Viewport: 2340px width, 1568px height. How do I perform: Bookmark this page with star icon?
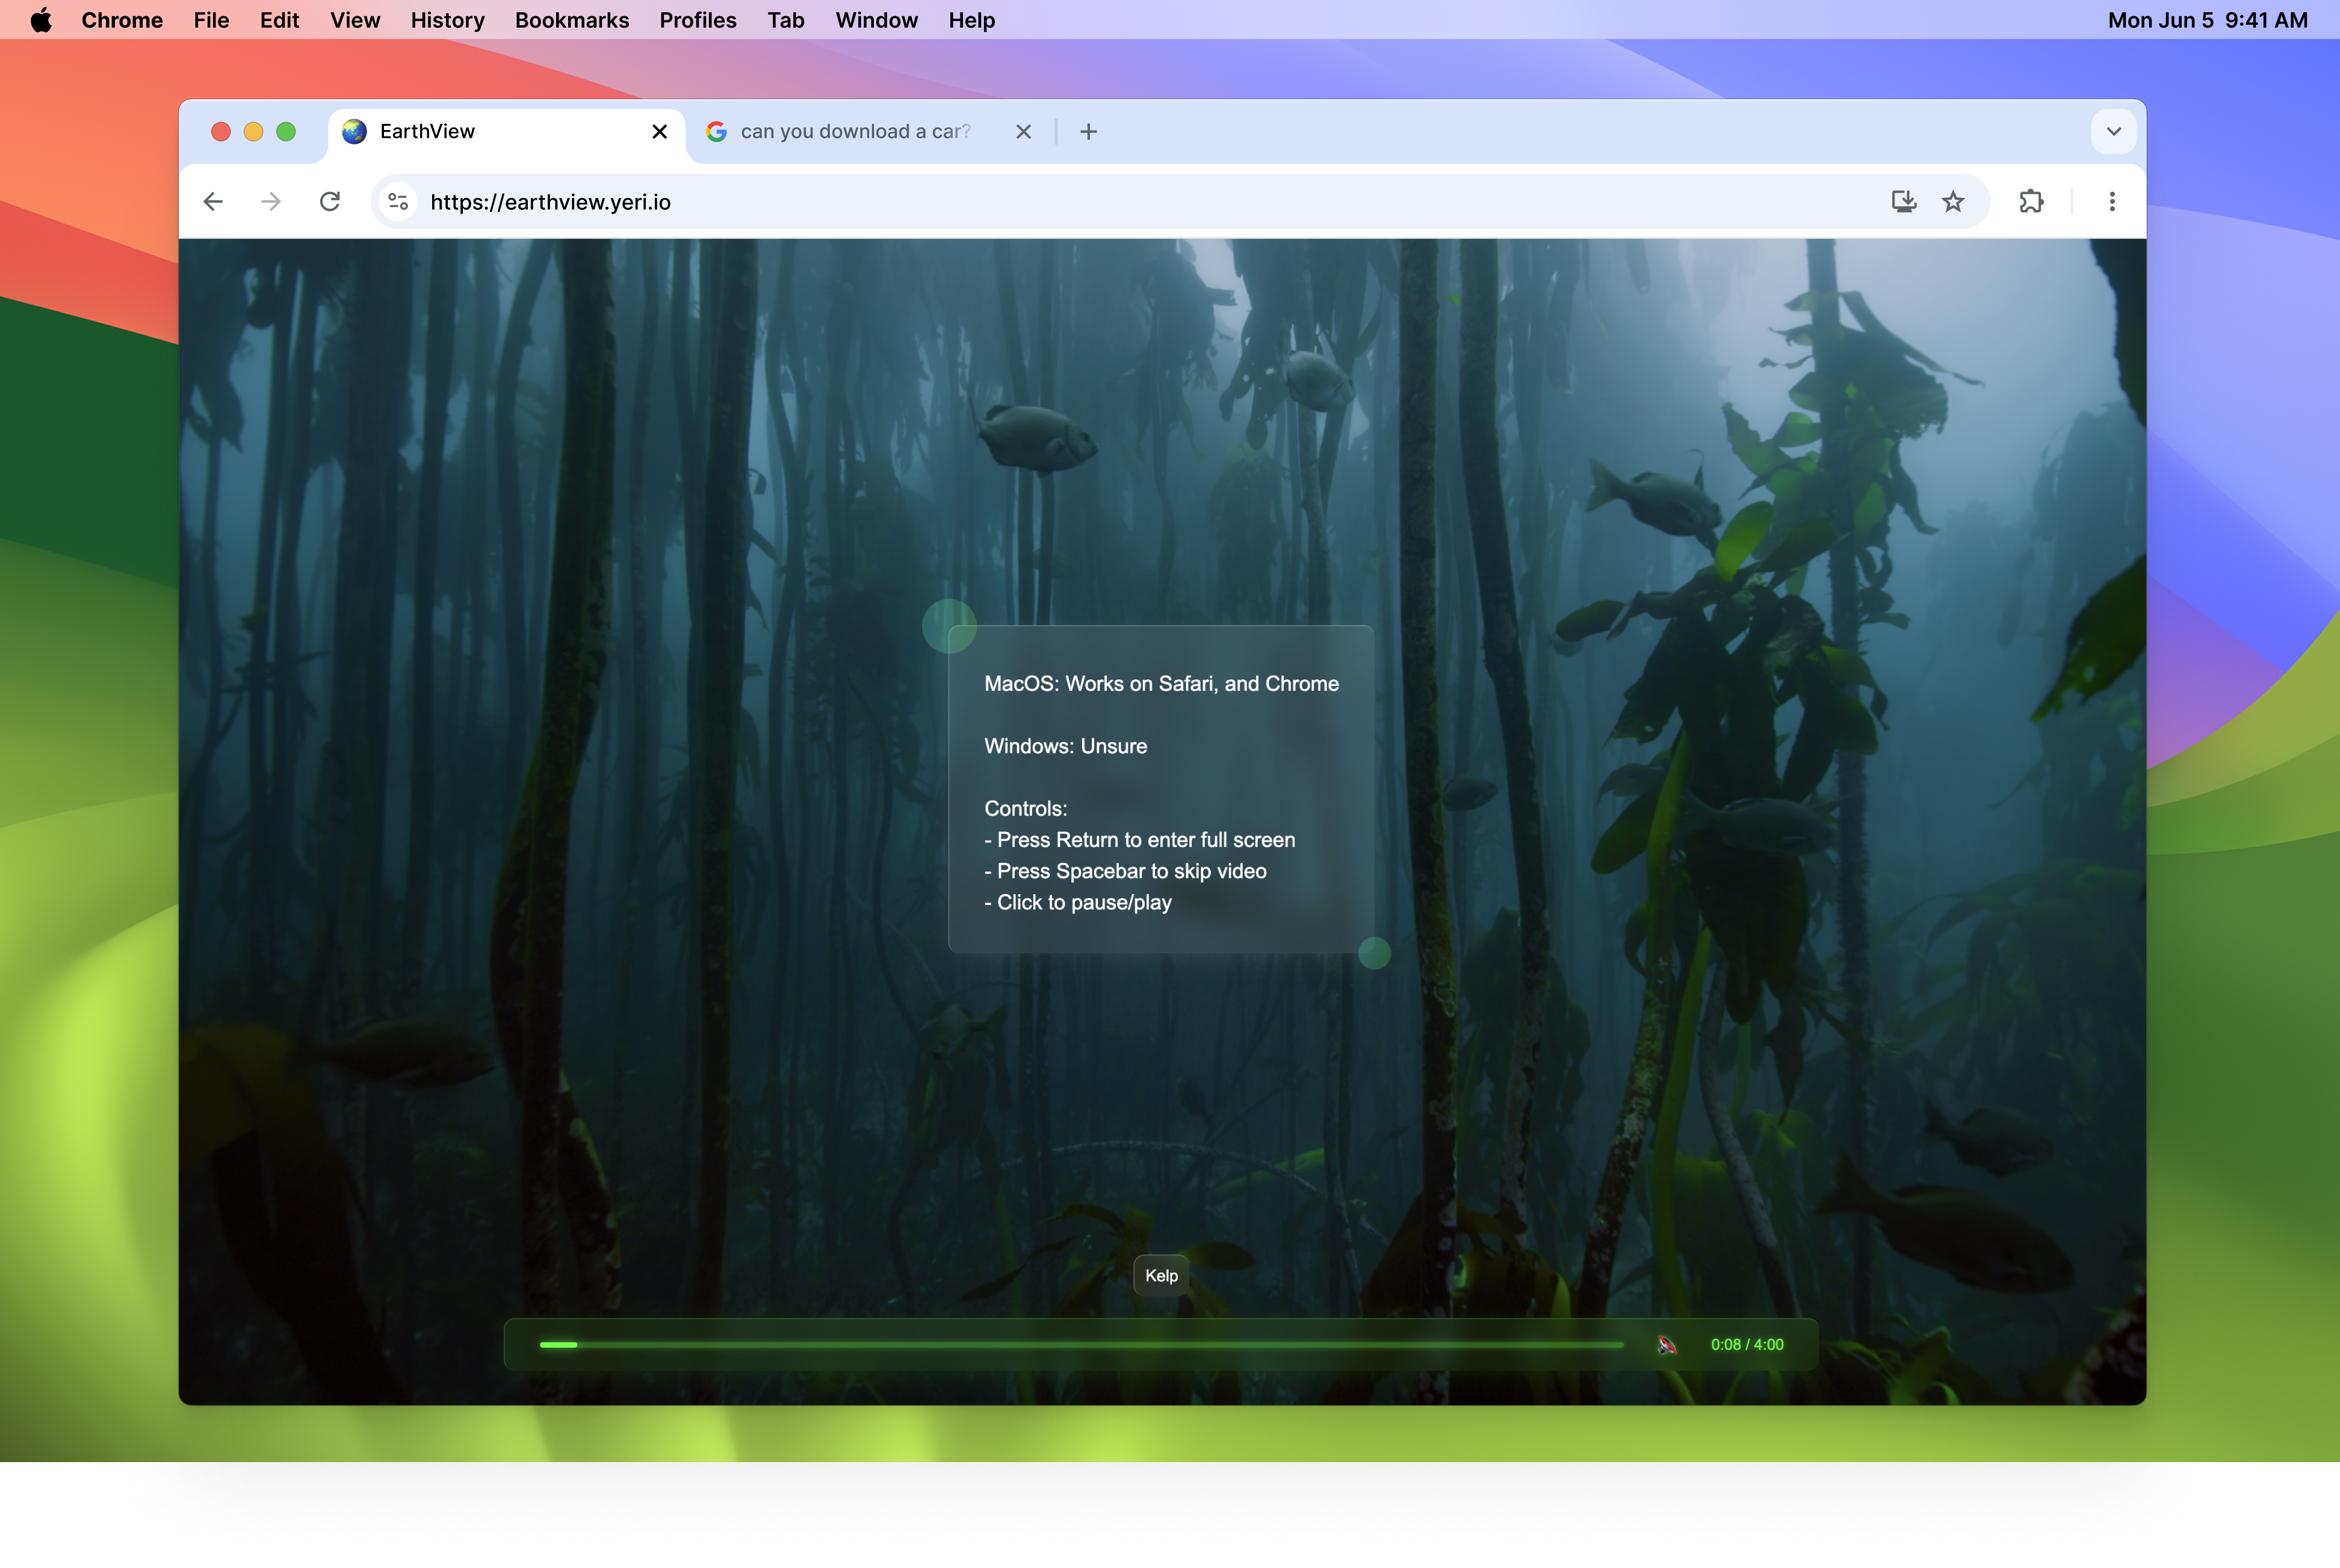1953,202
